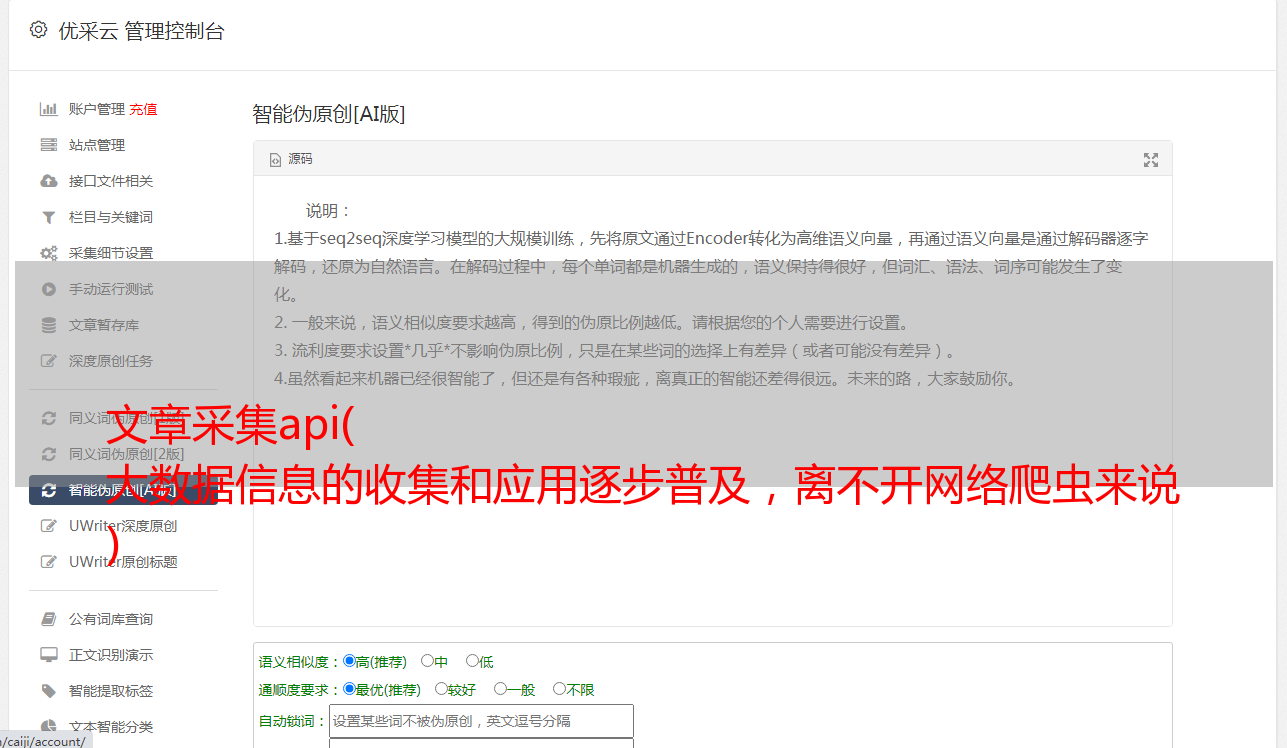This screenshot has height=748, width=1287.
Task: Select 中 for 语义相似度
Action: (427, 661)
